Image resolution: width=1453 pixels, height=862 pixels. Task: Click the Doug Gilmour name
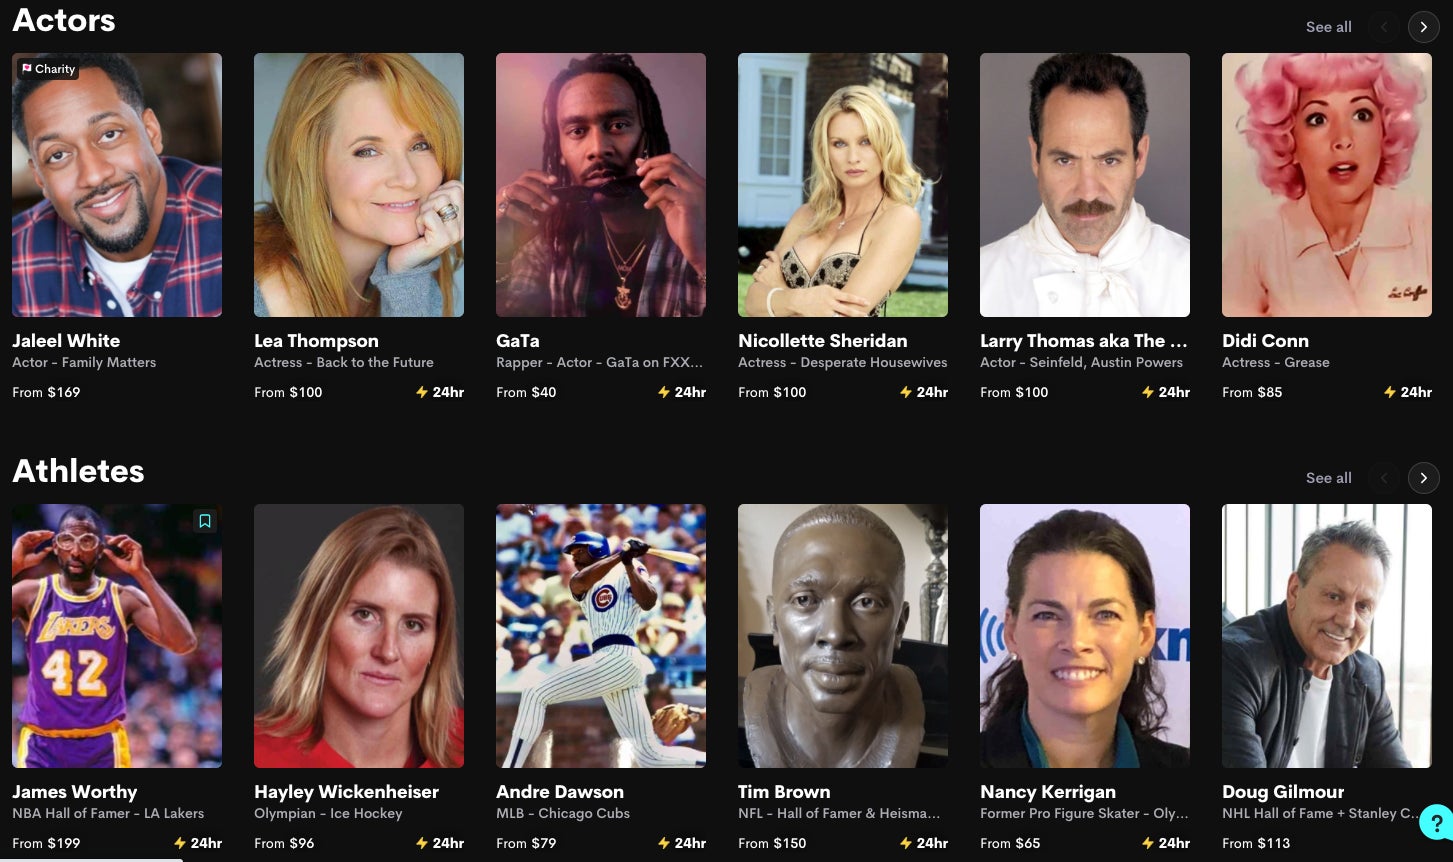click(1282, 791)
